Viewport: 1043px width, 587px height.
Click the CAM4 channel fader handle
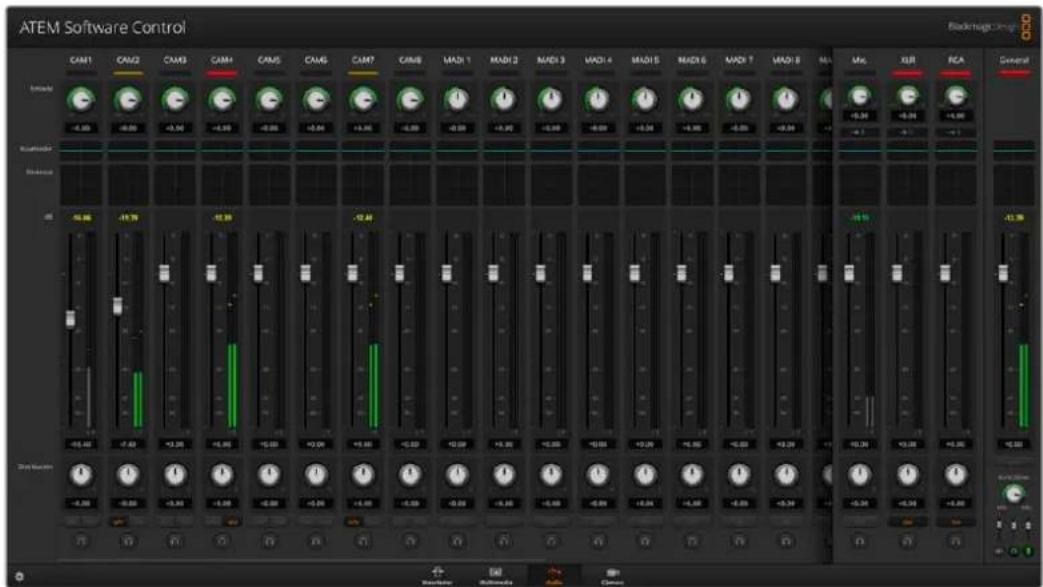[212, 273]
